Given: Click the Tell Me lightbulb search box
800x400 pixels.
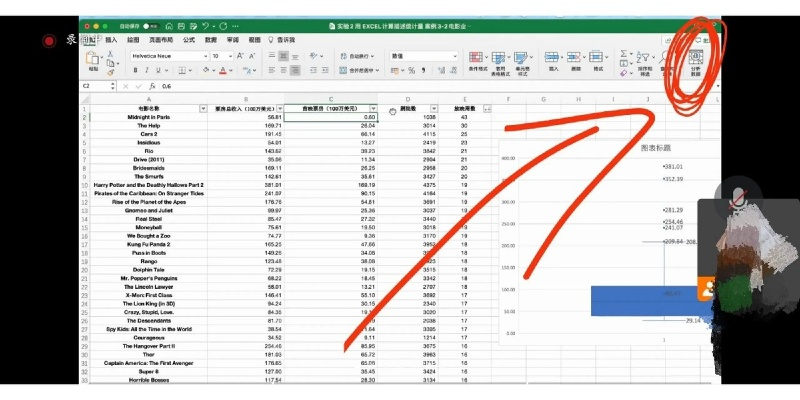Looking at the screenshot, I should click(x=281, y=40).
